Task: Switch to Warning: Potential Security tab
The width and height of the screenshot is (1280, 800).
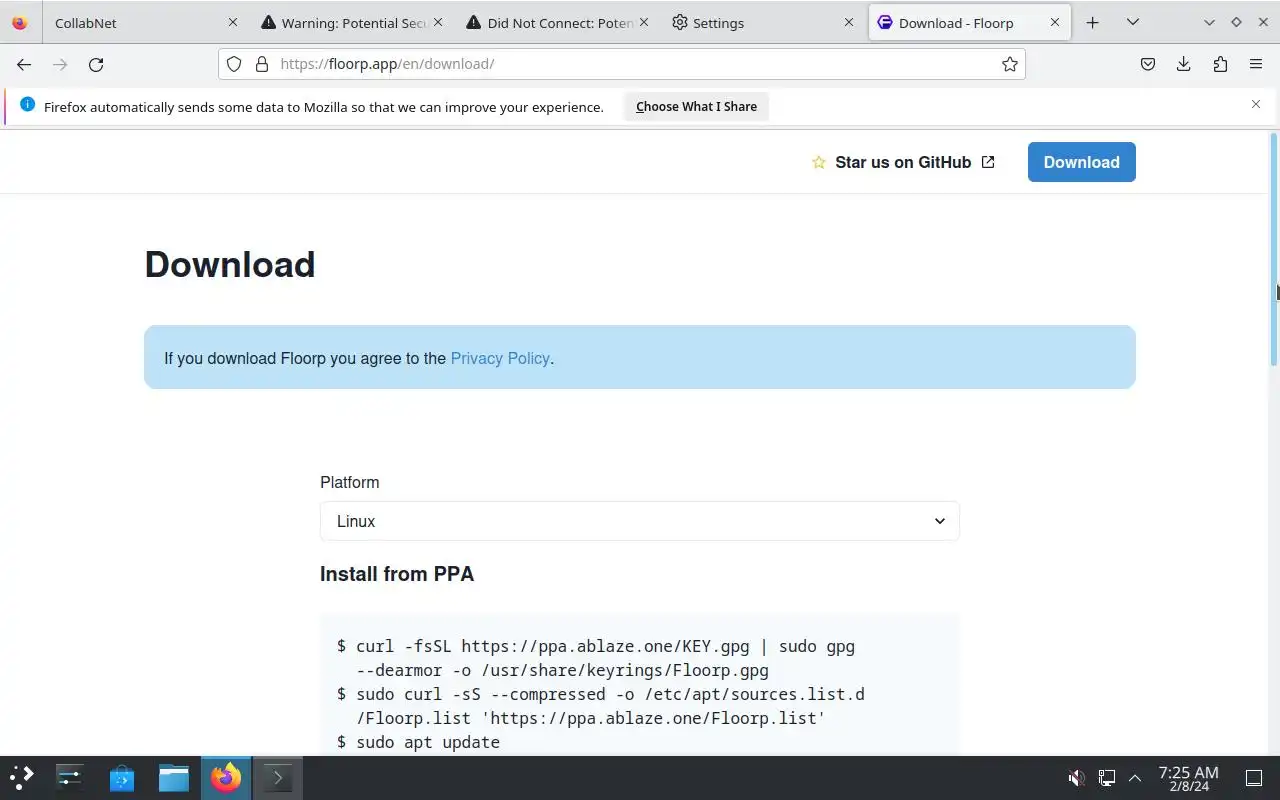Action: (350, 22)
